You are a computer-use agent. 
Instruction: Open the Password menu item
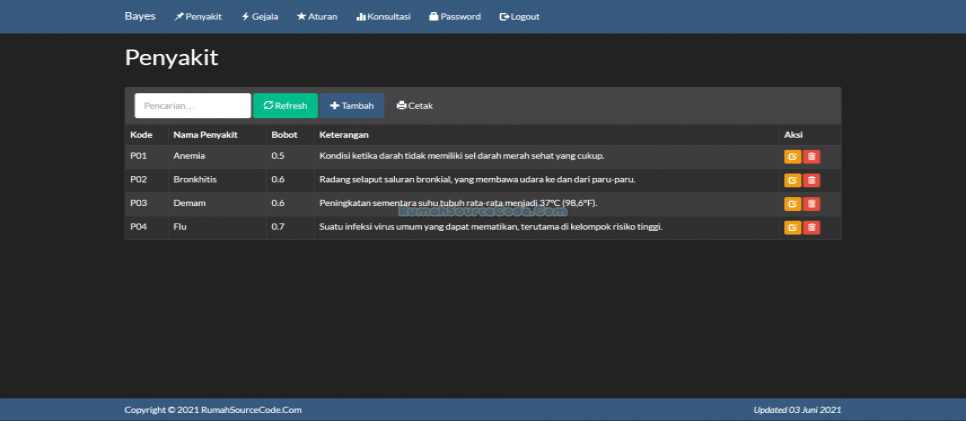click(x=455, y=17)
